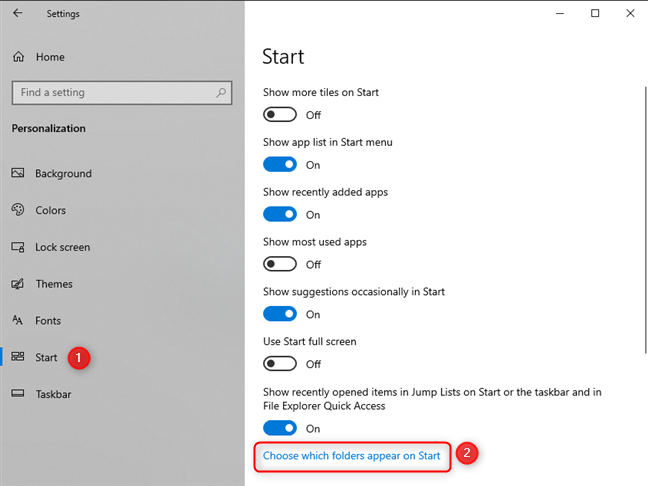Minimize the Settings window
The height and width of the screenshot is (486, 648).
[x=560, y=13]
